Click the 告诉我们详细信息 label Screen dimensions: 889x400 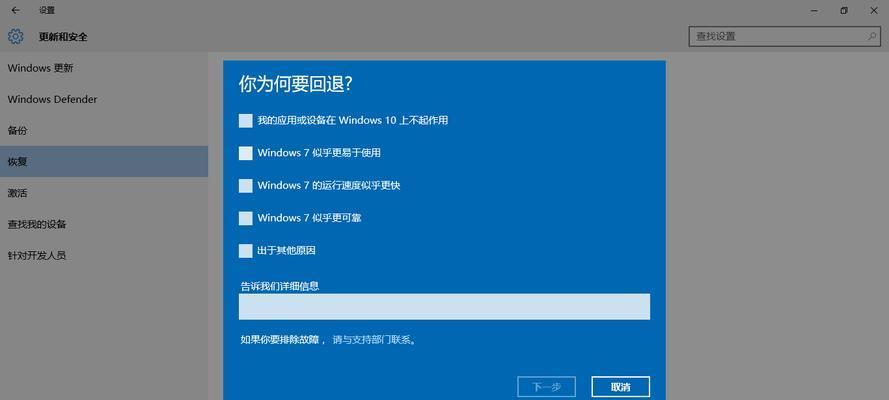pyautogui.click(x=279, y=286)
